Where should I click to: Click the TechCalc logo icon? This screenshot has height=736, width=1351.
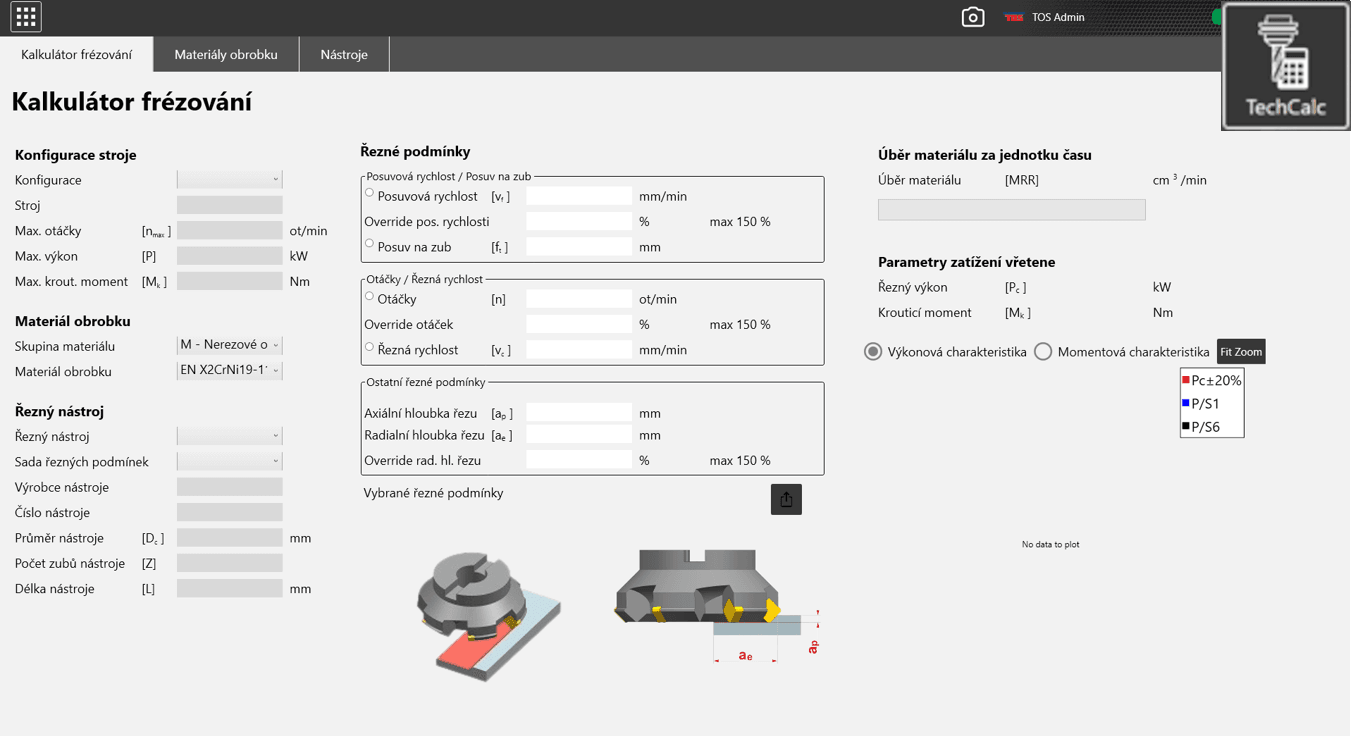coord(1285,66)
